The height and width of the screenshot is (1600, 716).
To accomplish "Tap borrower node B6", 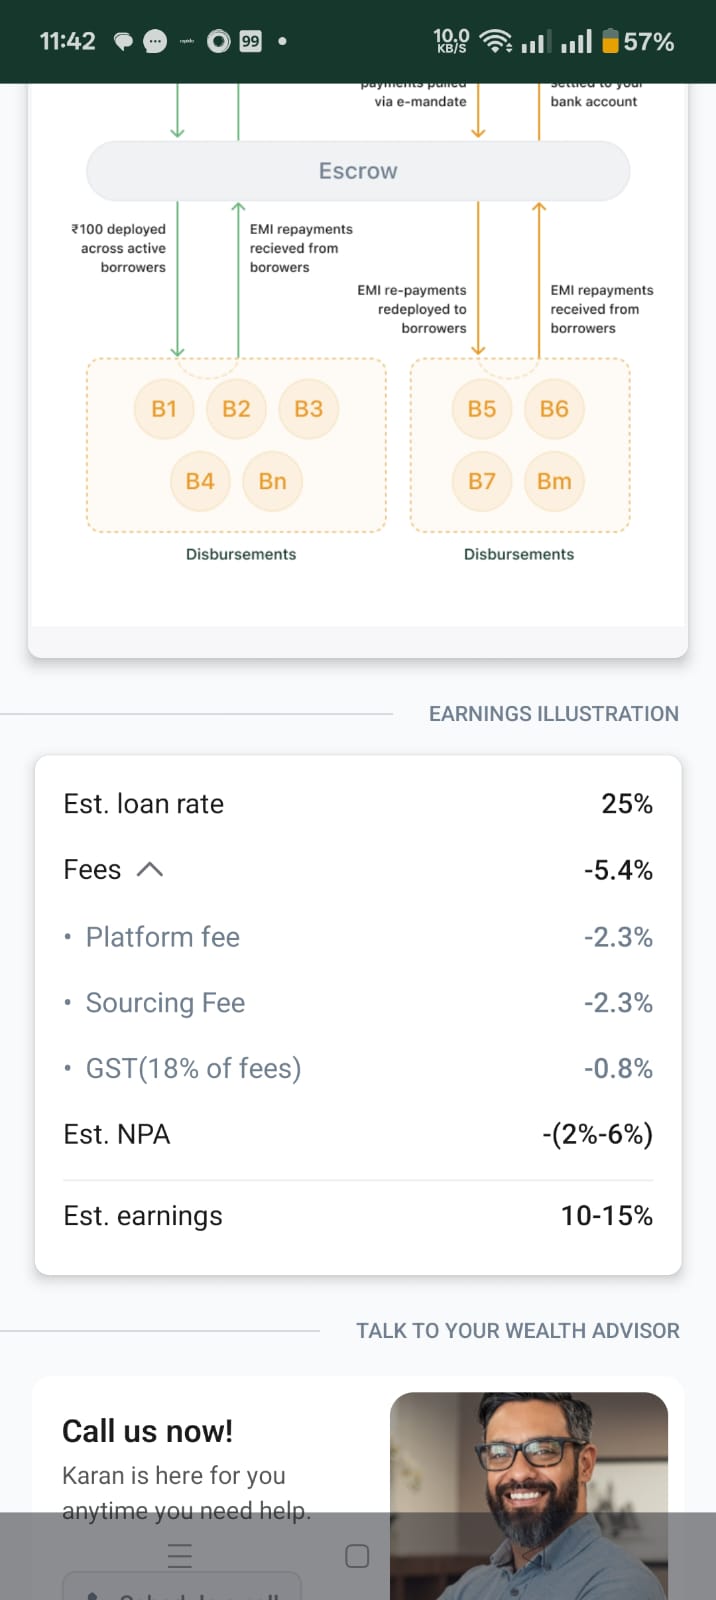I will 554,409.
